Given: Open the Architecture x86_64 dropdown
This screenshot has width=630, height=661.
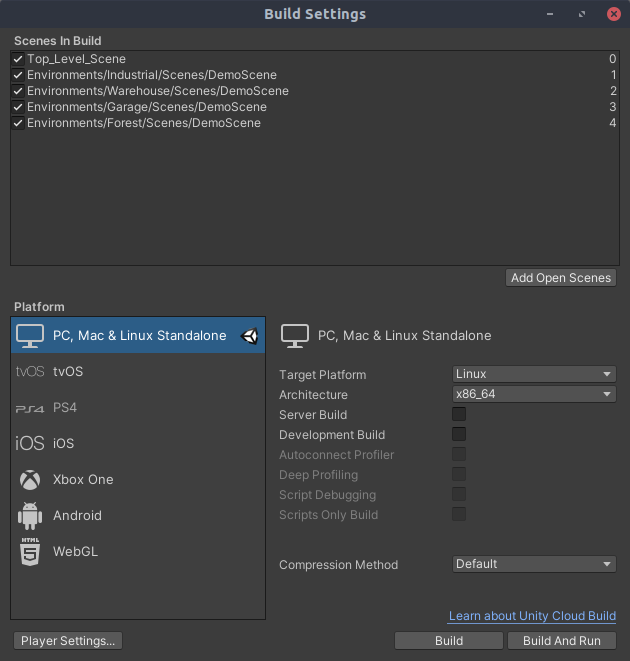Looking at the screenshot, I should [534, 394].
